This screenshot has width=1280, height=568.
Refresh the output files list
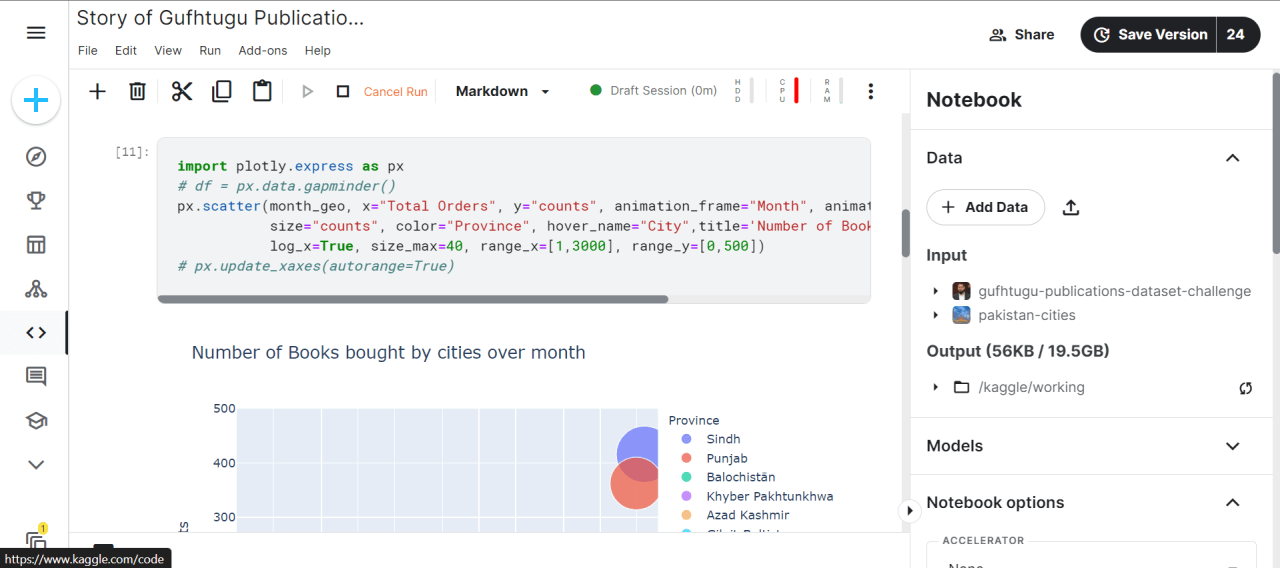point(1245,387)
